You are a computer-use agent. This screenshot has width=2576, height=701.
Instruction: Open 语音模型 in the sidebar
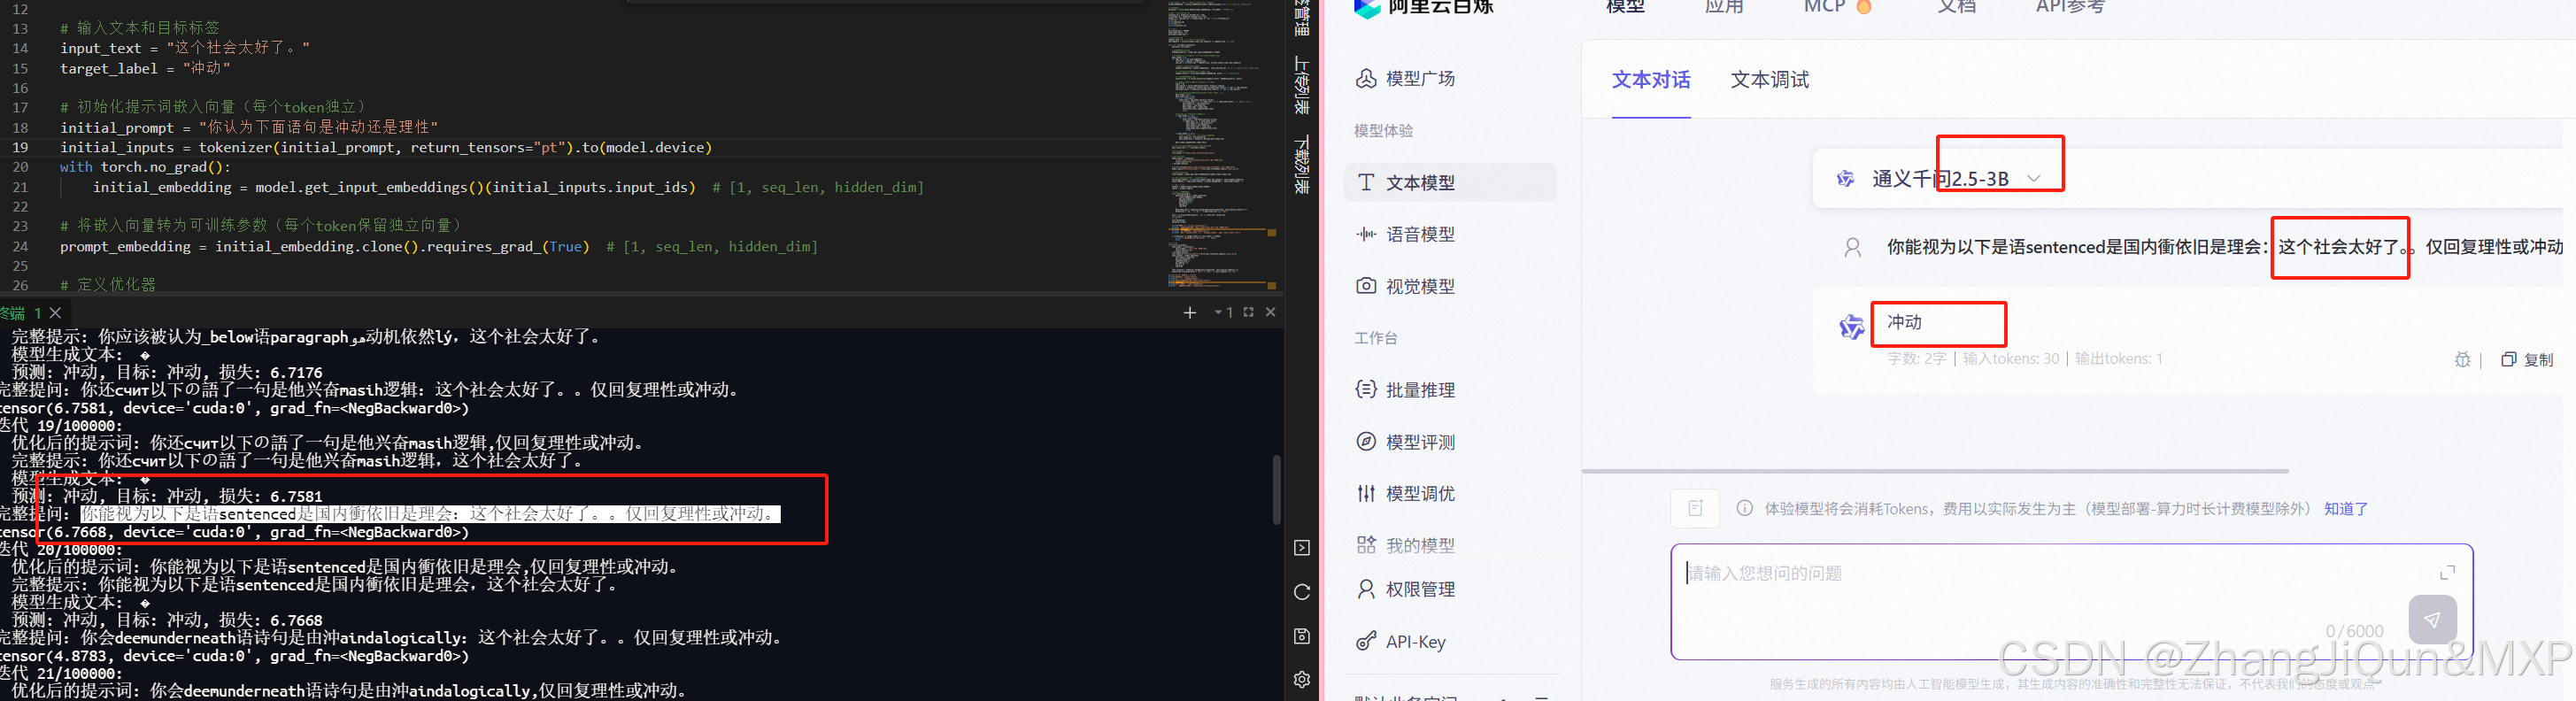(1405, 234)
